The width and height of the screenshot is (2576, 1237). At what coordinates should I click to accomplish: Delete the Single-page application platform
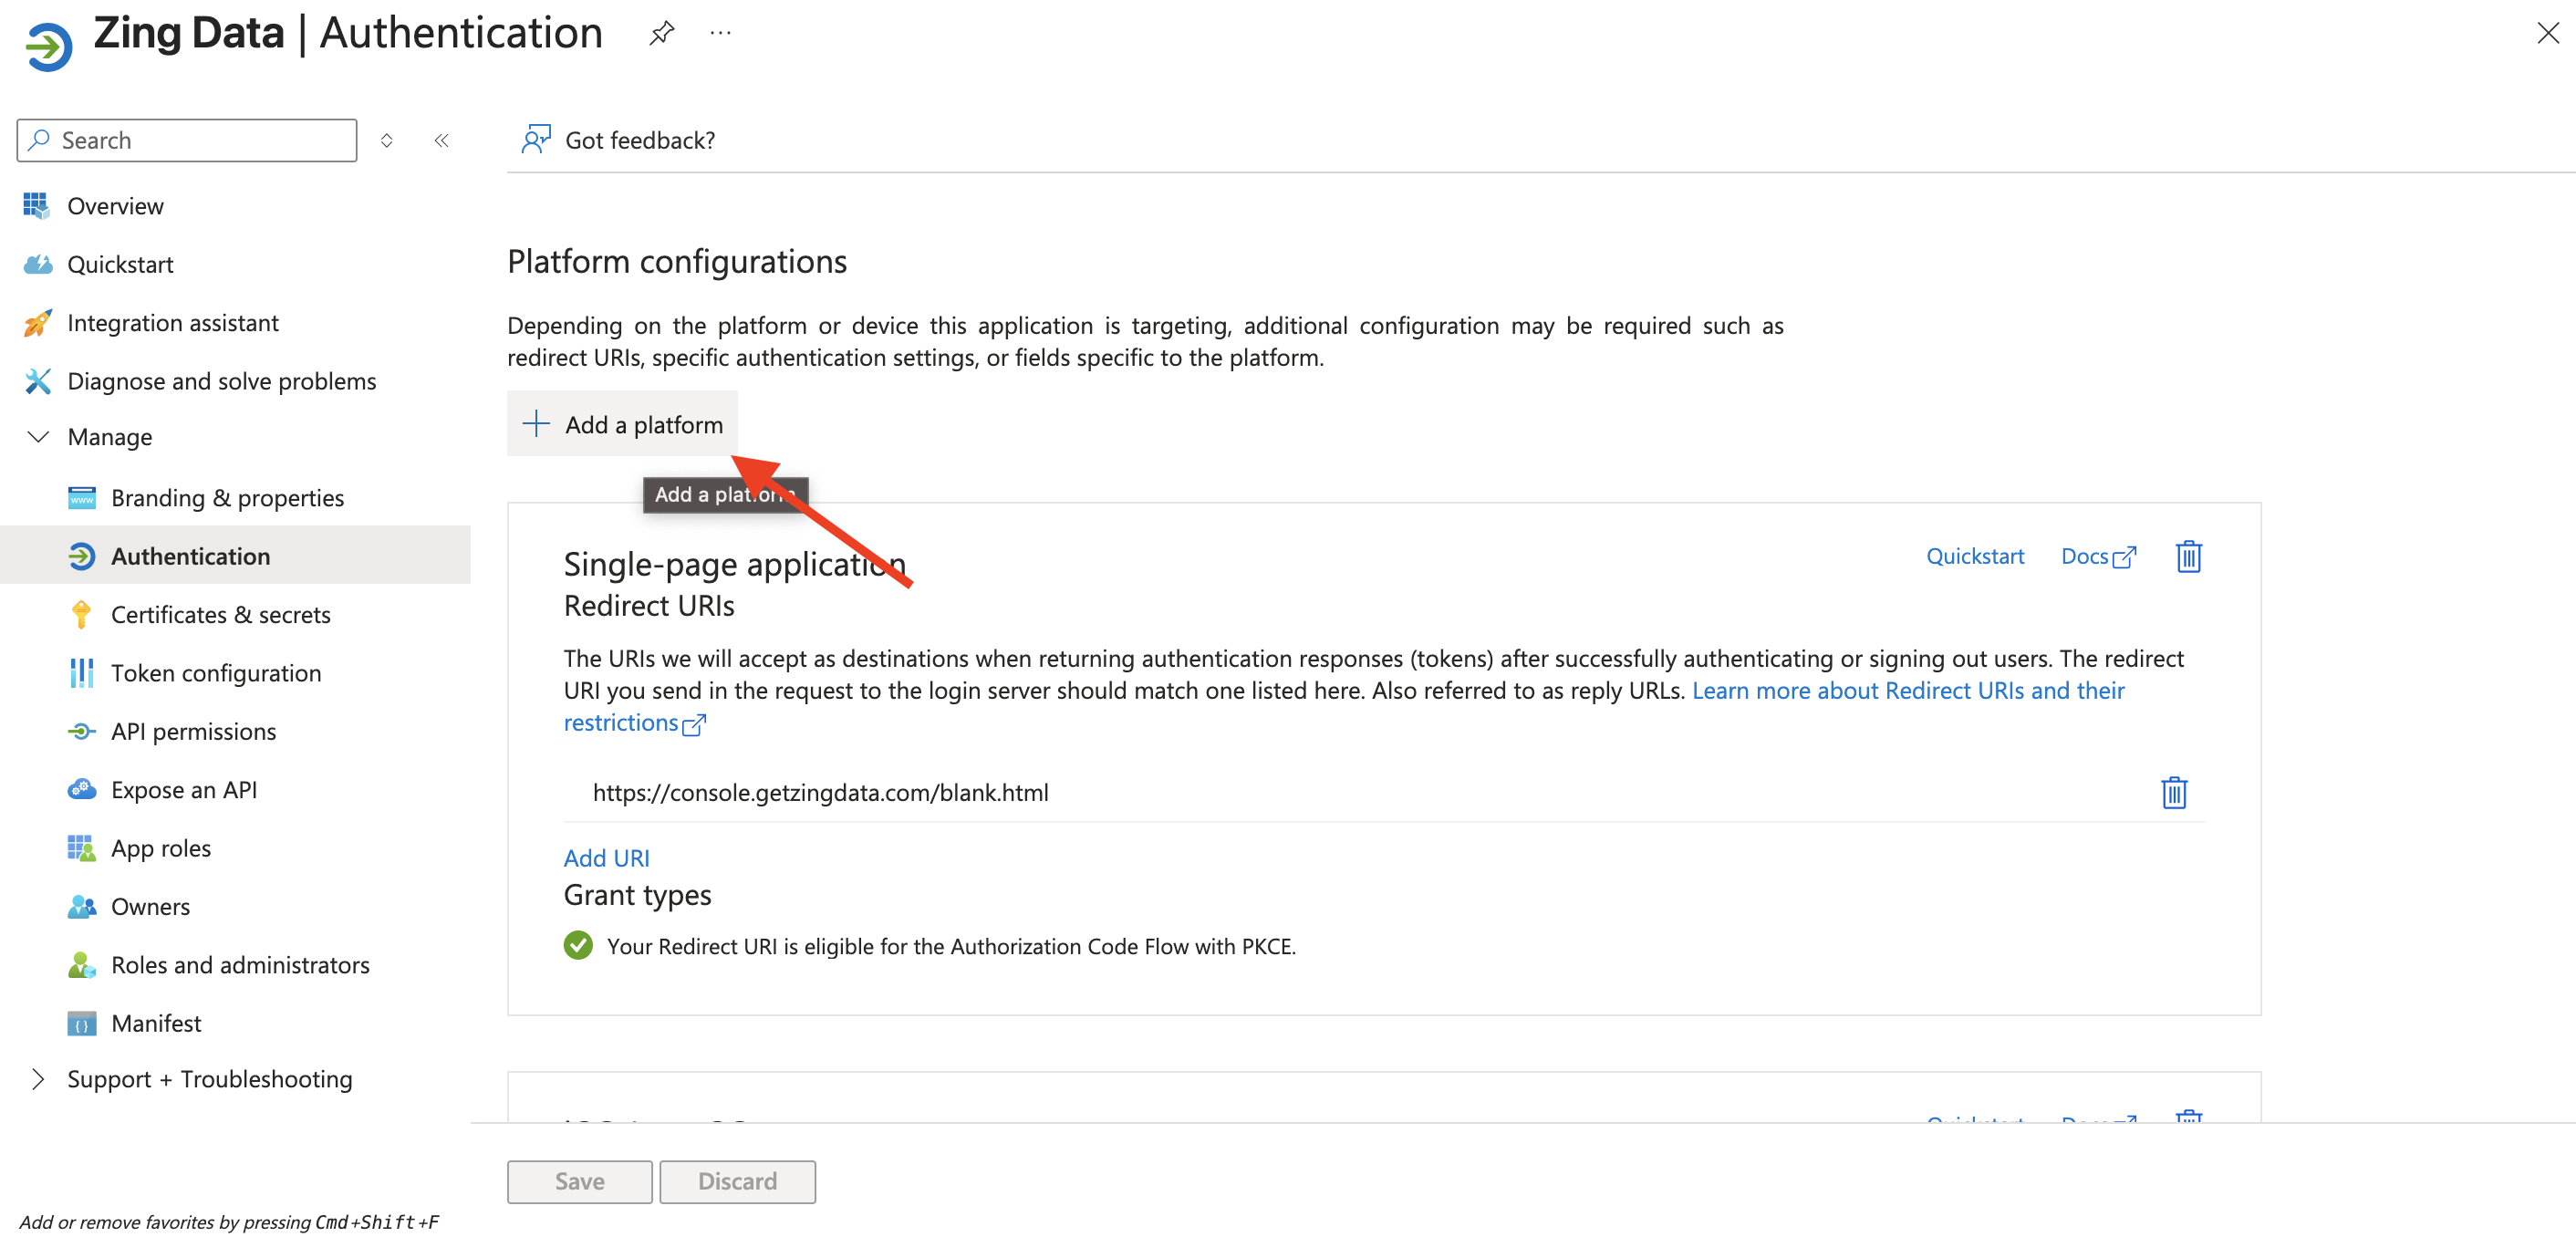(2188, 556)
